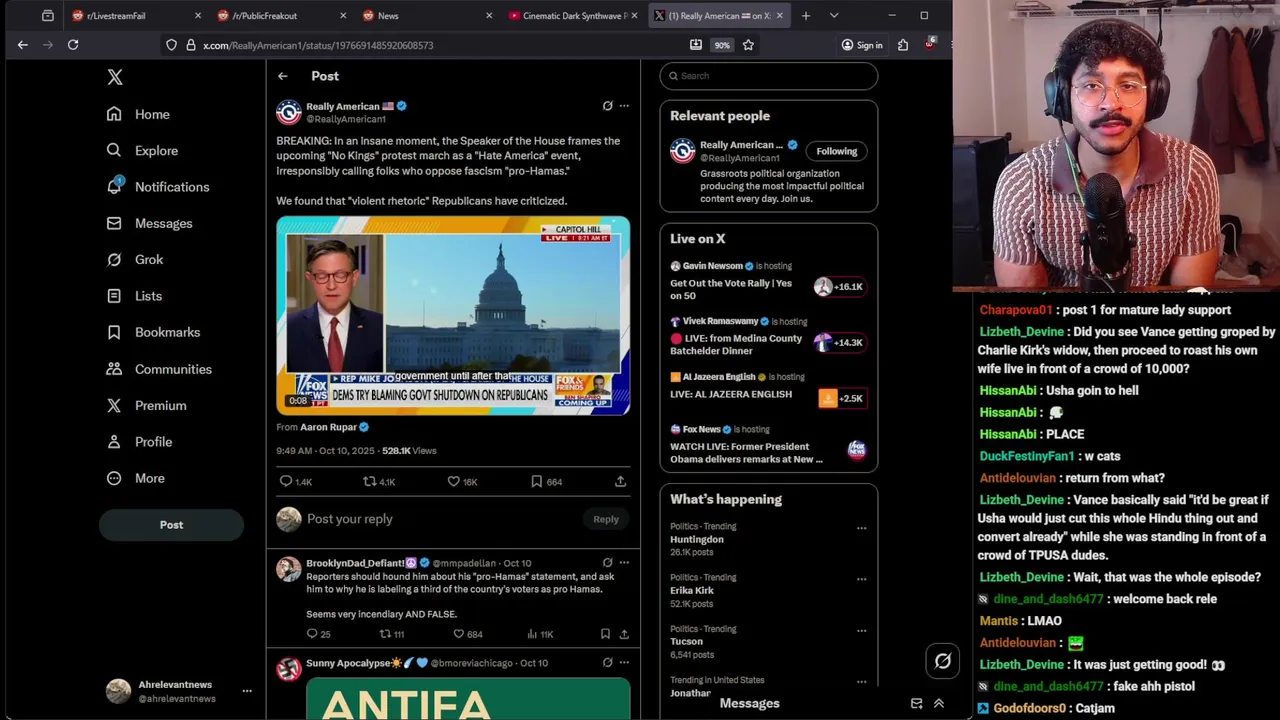The width and height of the screenshot is (1280, 720).
Task: Open the Fox News live Obama remarks
Action: pos(768,445)
